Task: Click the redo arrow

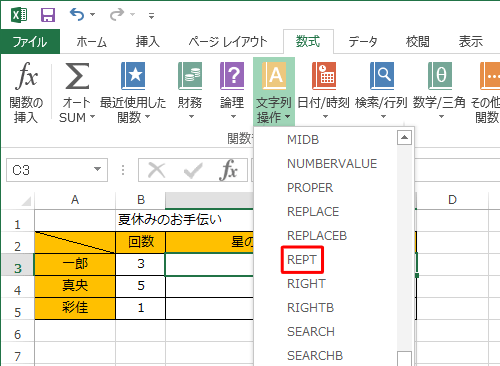Action: pos(117,15)
